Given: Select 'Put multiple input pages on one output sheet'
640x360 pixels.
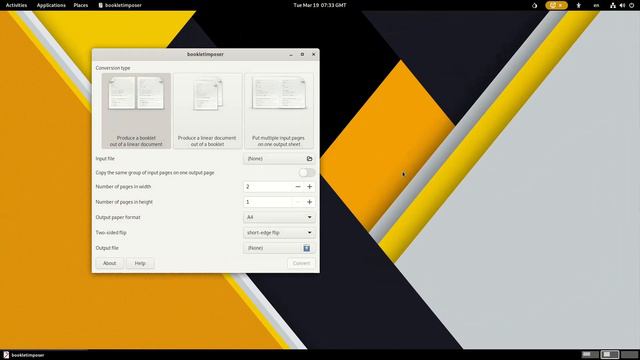Looking at the screenshot, I should coord(279,111).
